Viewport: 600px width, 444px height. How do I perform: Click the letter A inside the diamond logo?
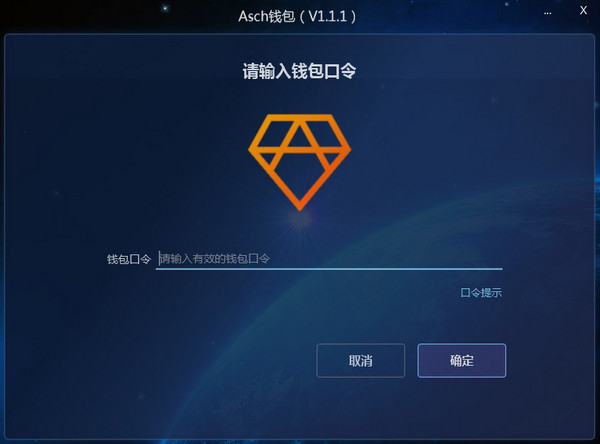[x=300, y=147]
